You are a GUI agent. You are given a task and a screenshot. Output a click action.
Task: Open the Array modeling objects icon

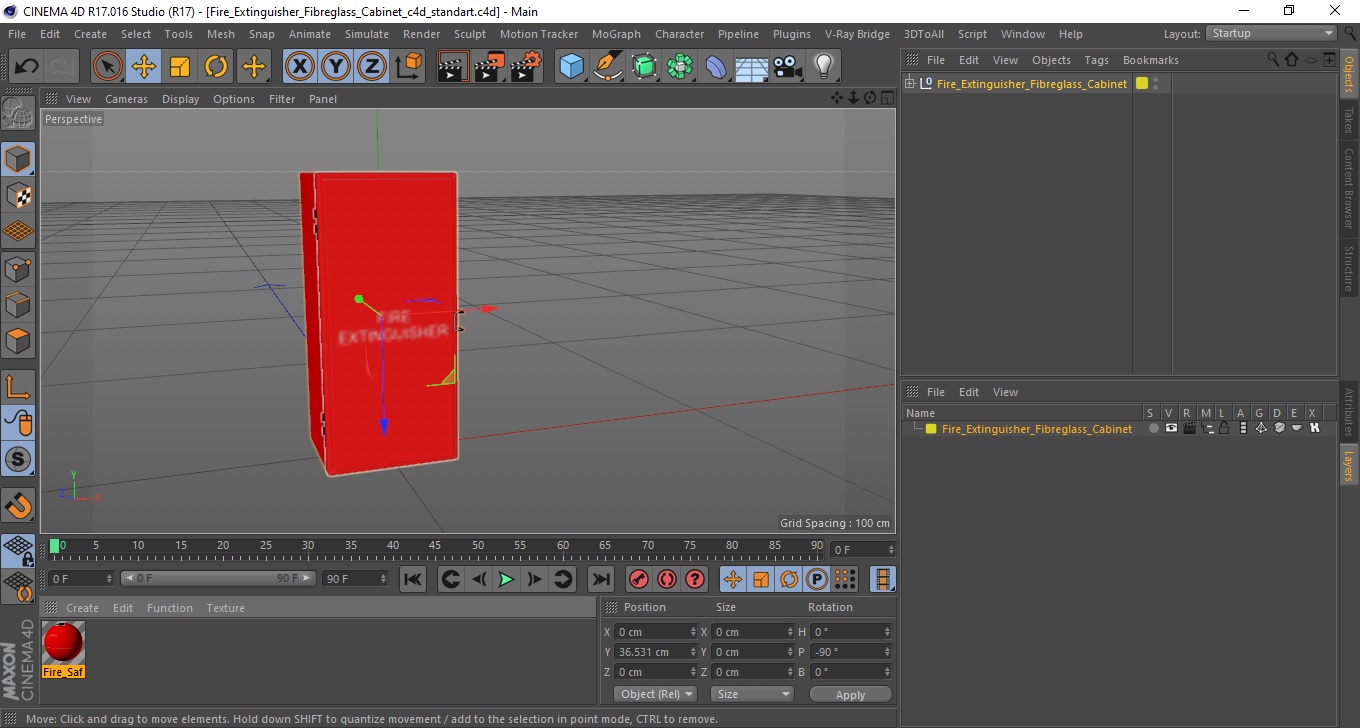click(680, 67)
